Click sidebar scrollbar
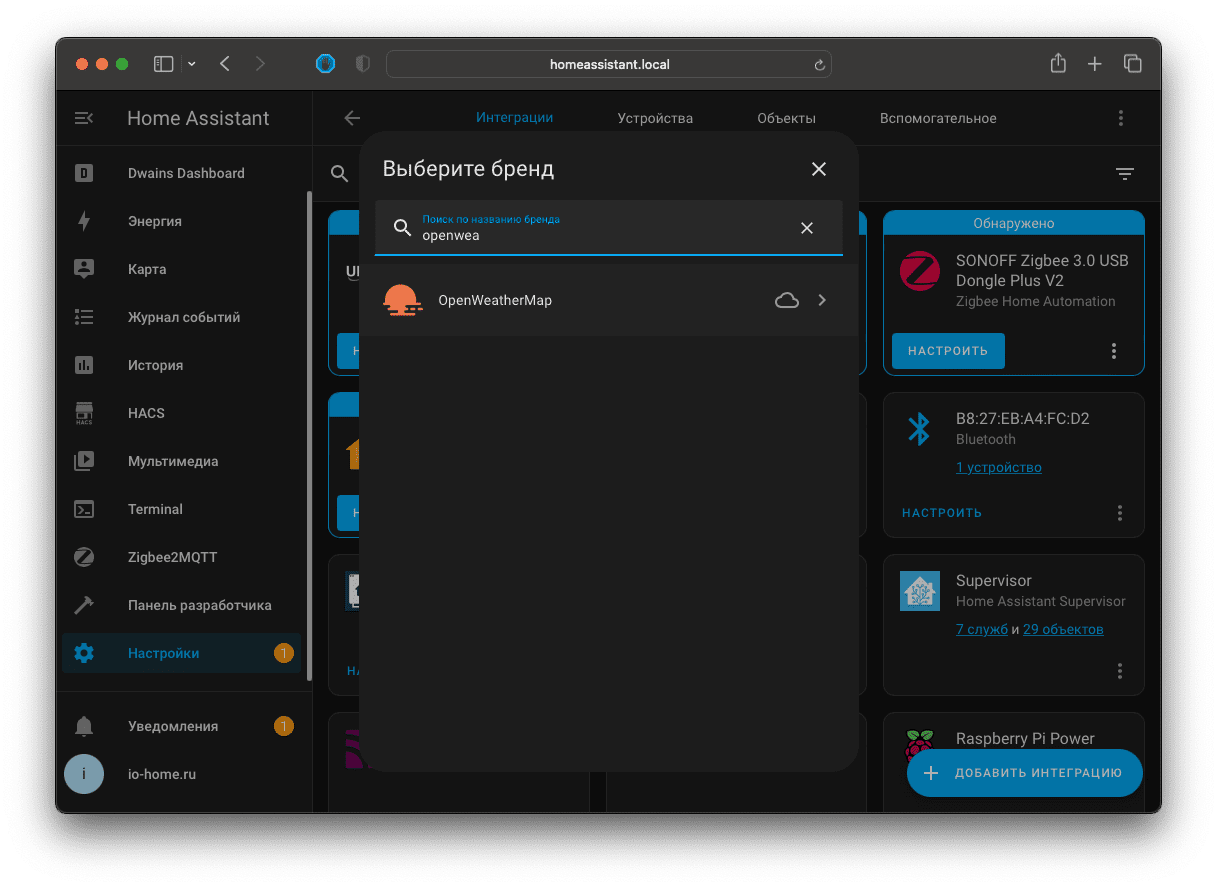The height and width of the screenshot is (887, 1217). click(309, 435)
